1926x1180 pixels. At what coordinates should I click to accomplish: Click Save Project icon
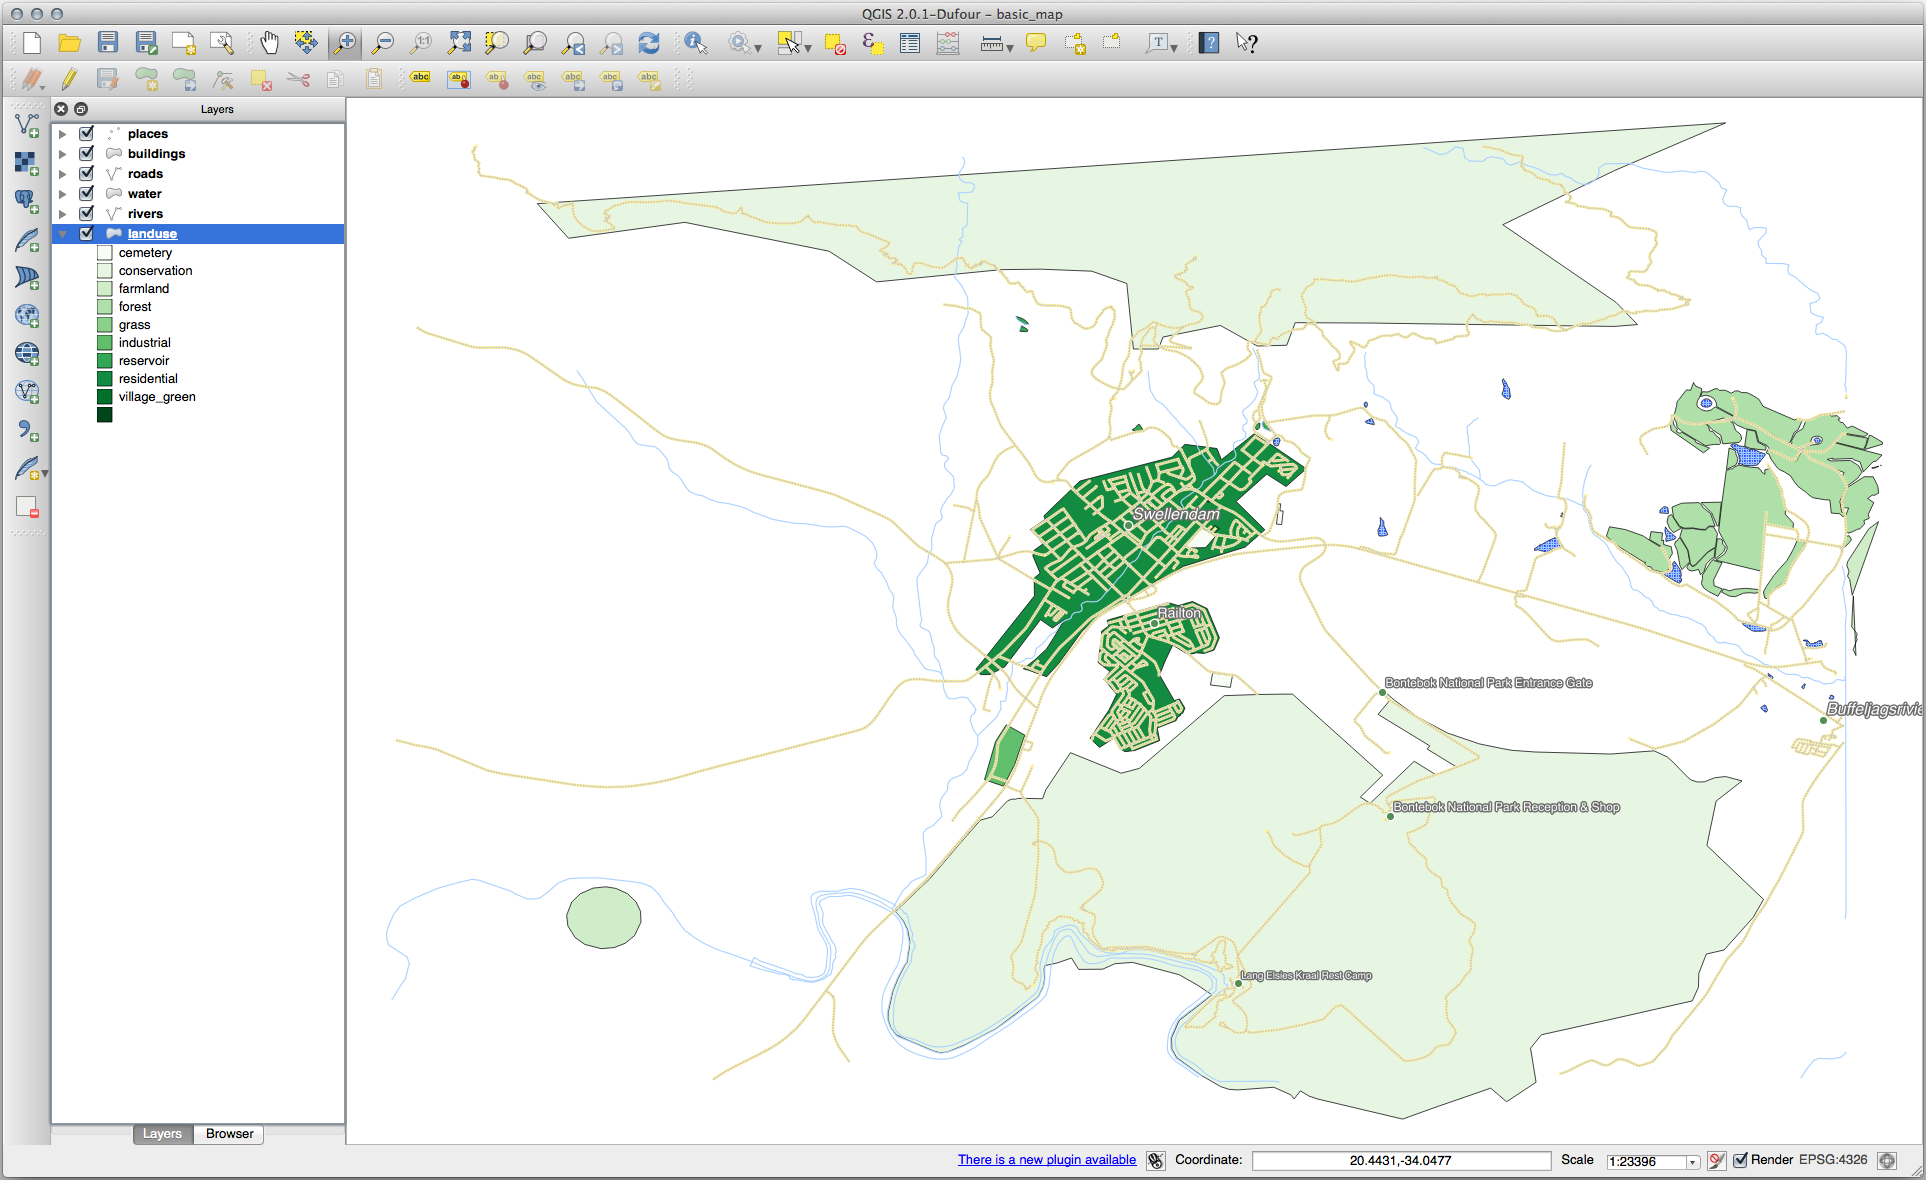coord(108,43)
